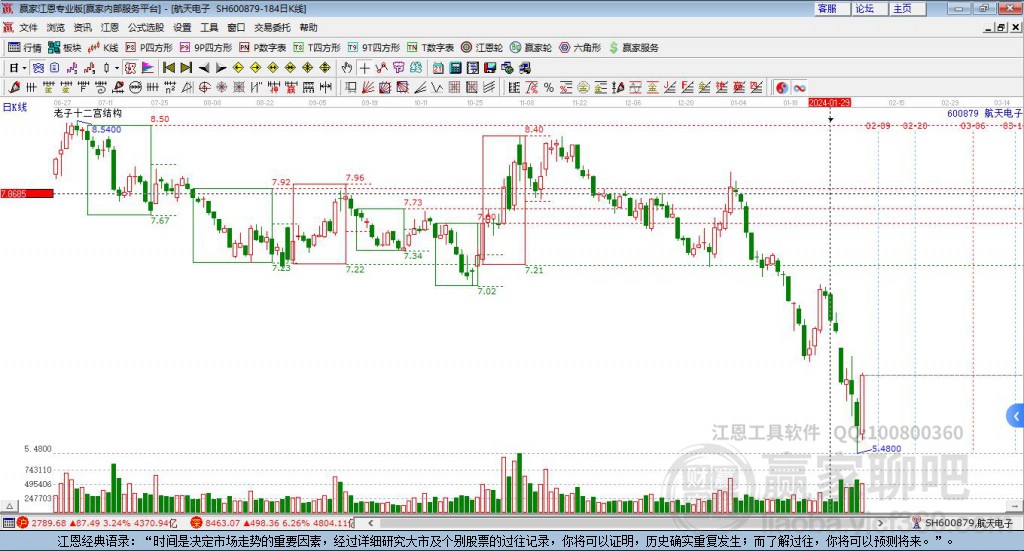Screen dimensions: 1024x551
Task: Step chart right with black arrow
Action: [221, 68]
